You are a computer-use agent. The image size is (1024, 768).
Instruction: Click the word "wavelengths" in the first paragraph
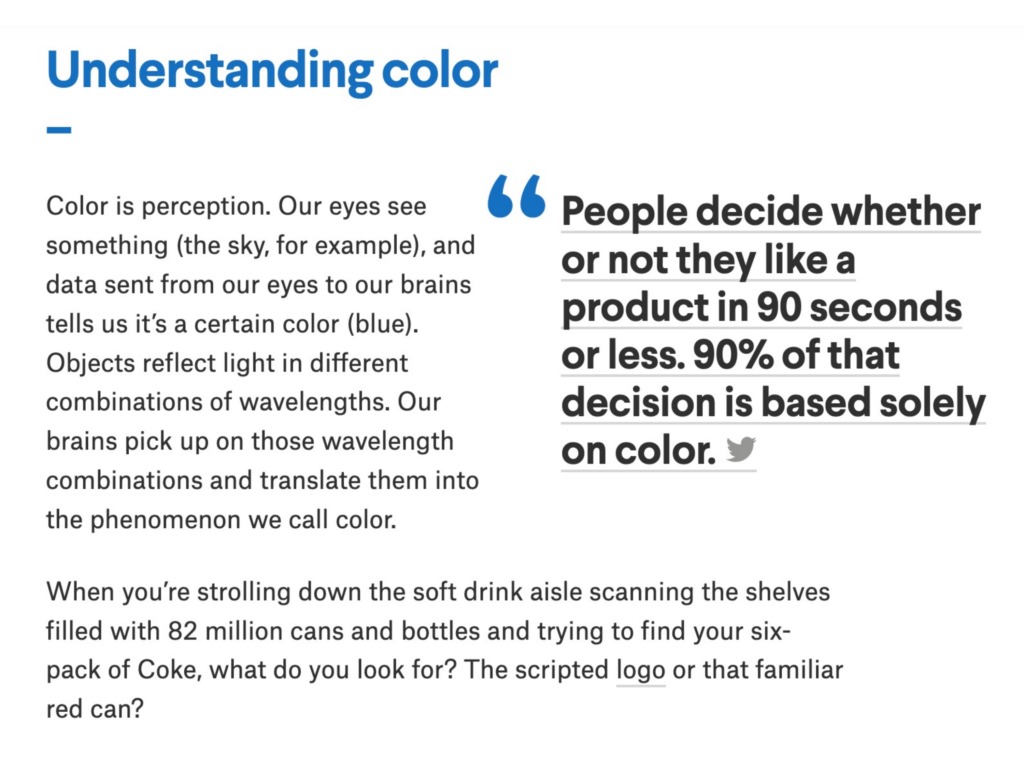click(315, 402)
